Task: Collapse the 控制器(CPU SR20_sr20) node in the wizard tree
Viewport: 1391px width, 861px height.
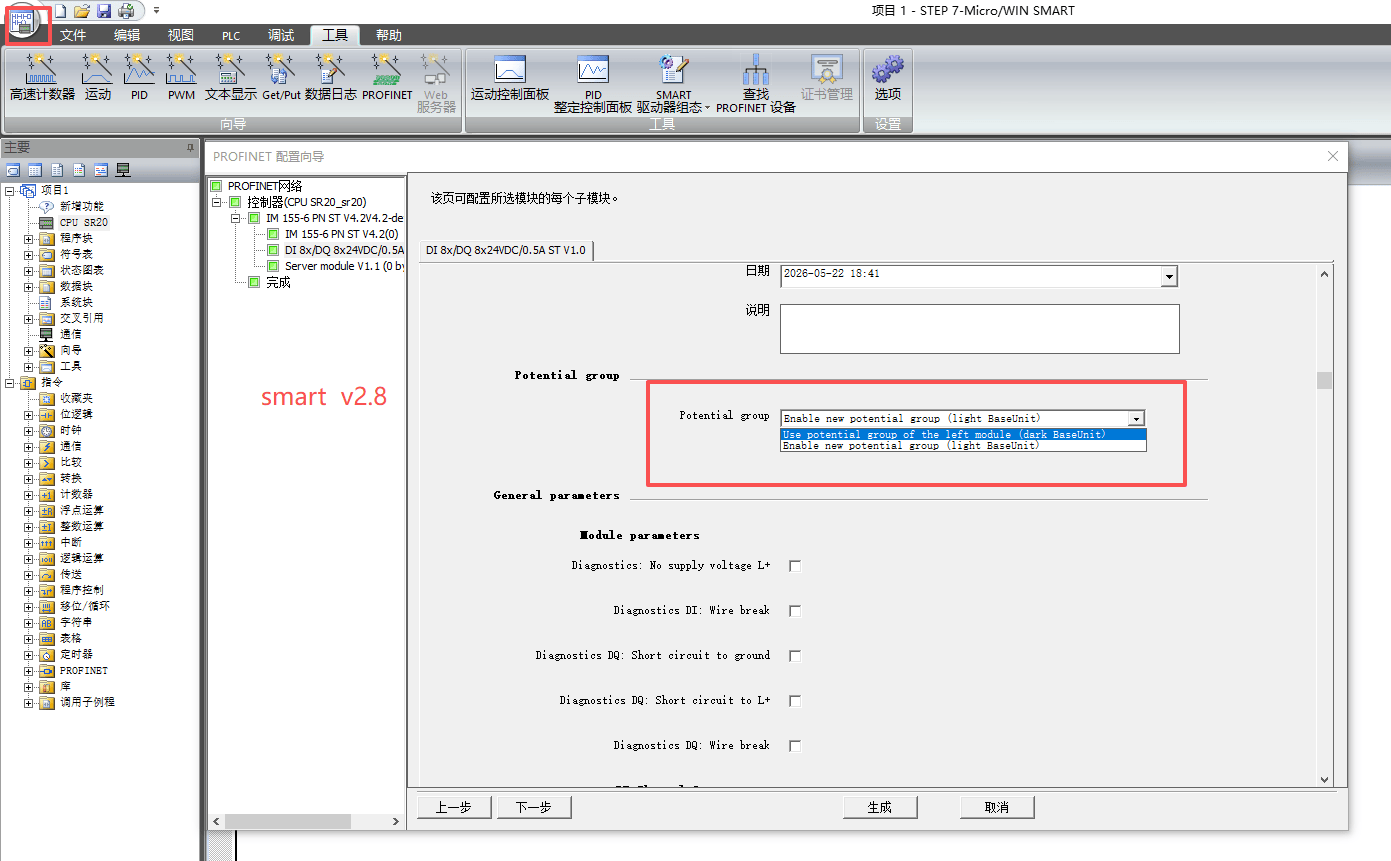Action: (218, 202)
